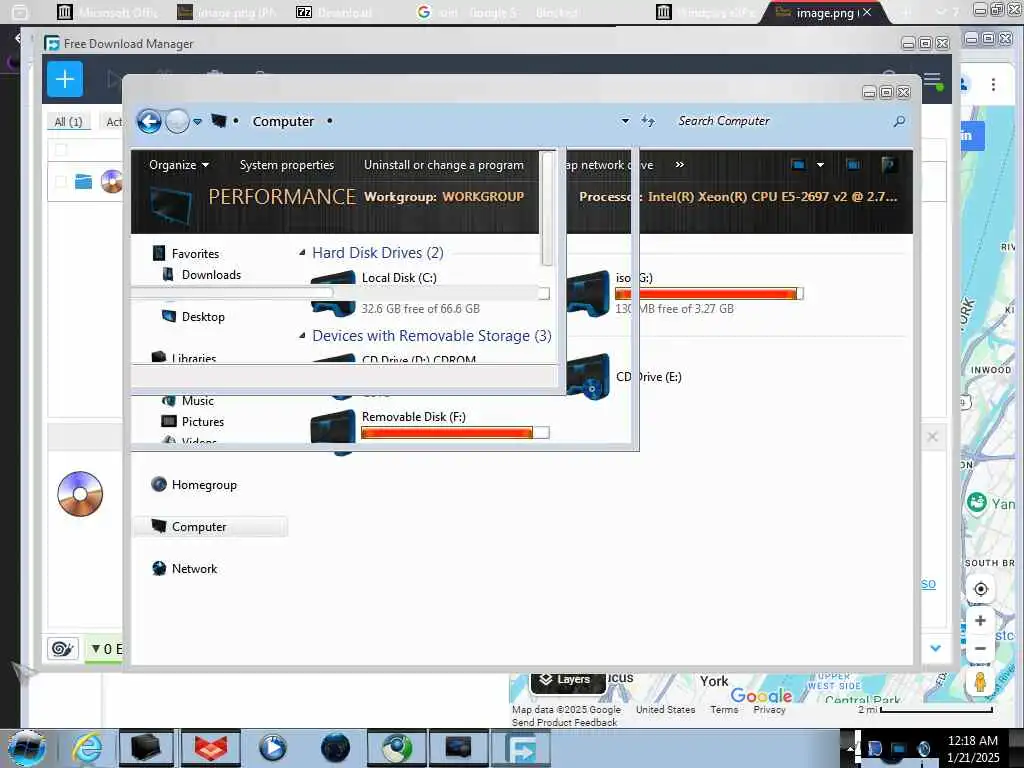Switch to the All (1) tab

68,121
